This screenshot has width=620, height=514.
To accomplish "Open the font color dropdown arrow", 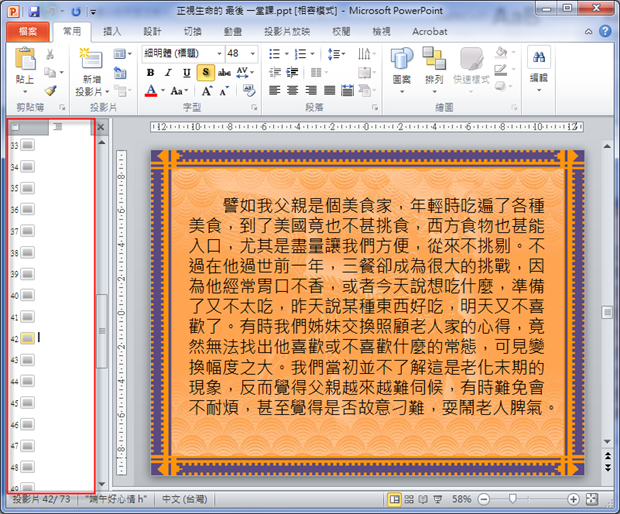I will (x=163, y=91).
